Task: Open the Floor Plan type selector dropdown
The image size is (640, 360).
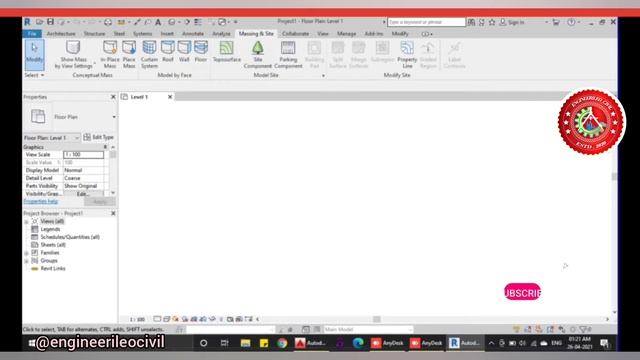Action: point(114,117)
